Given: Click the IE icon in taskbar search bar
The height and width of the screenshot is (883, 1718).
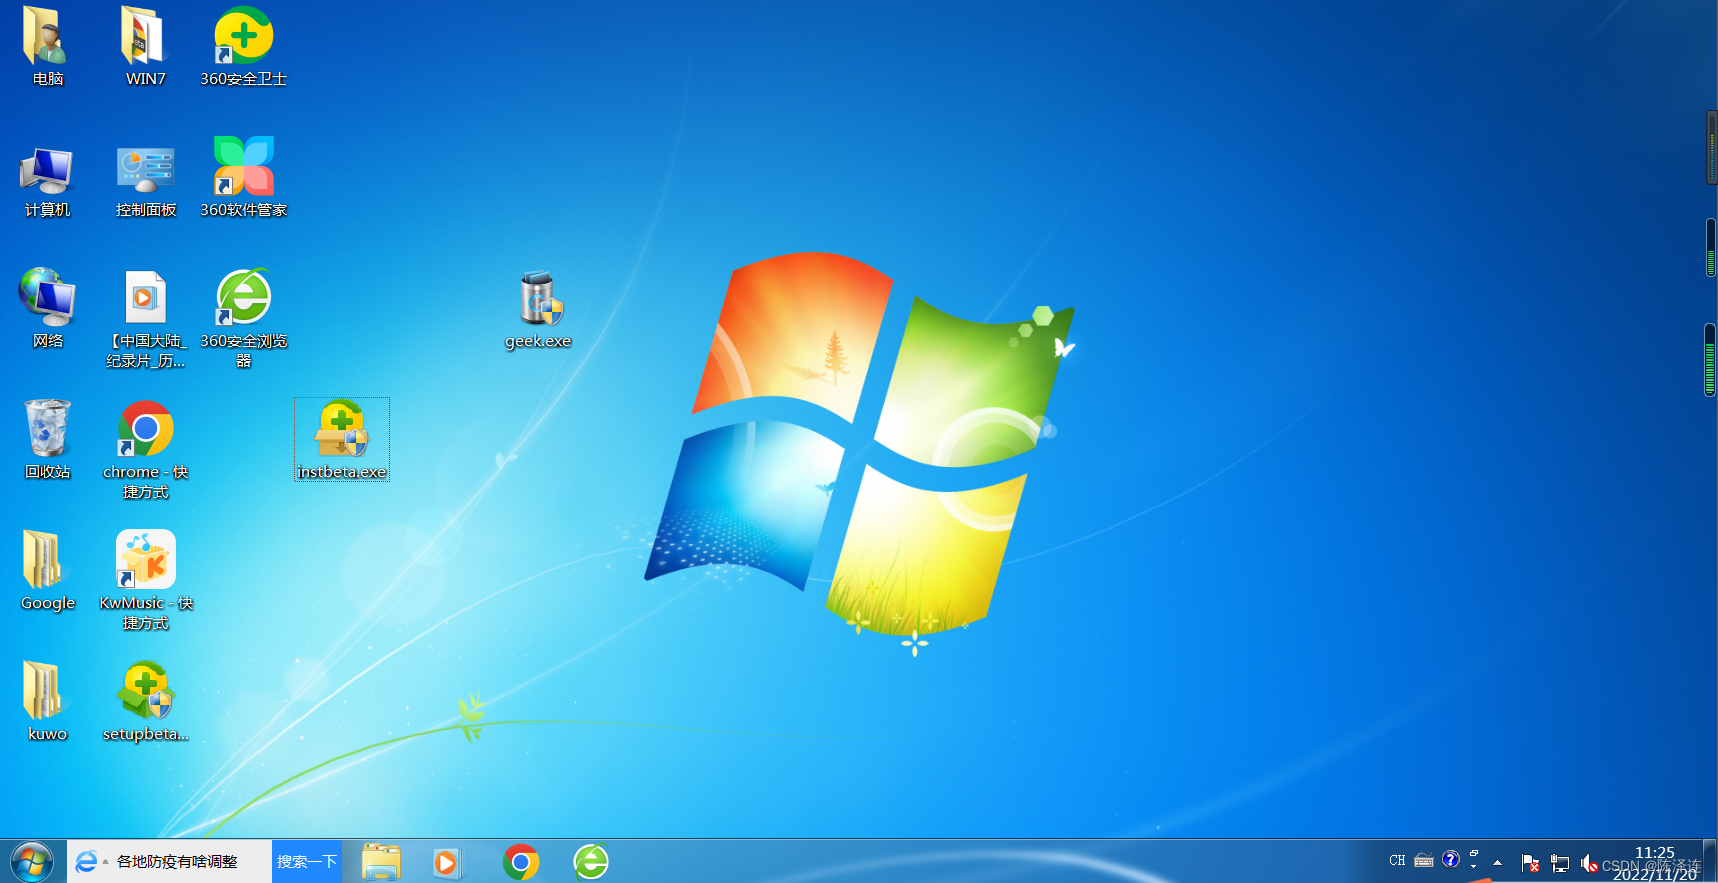Looking at the screenshot, I should [87, 861].
